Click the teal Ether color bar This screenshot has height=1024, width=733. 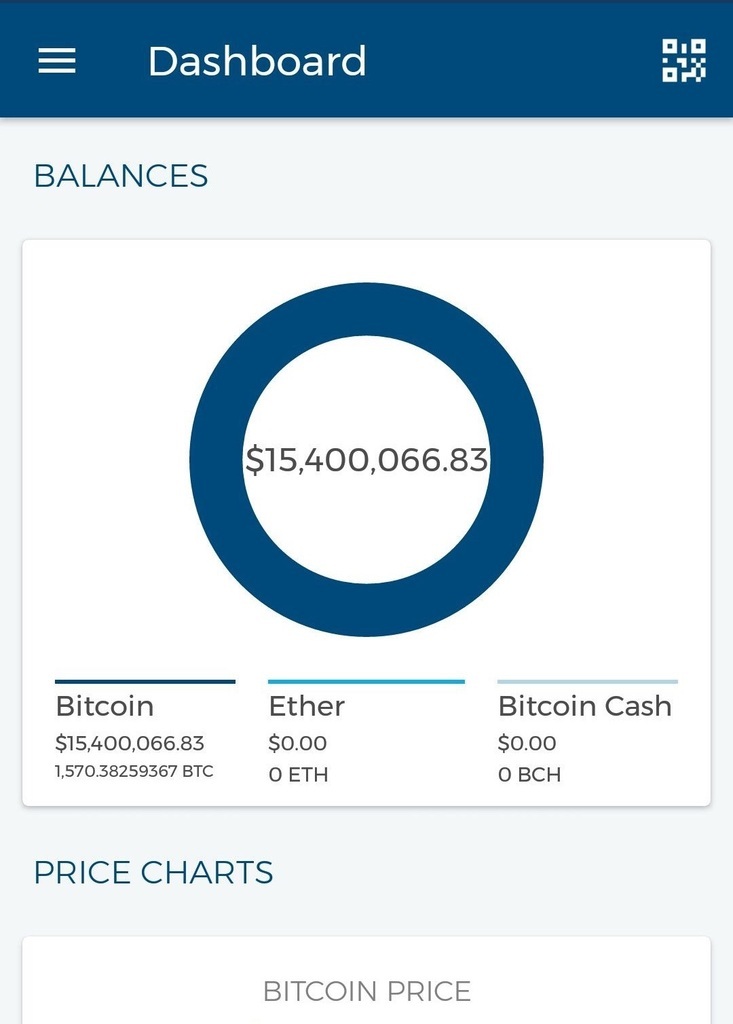click(x=366, y=682)
